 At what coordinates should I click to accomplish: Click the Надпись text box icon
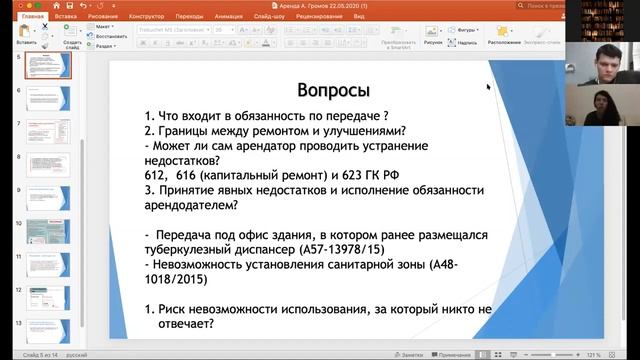[452, 42]
